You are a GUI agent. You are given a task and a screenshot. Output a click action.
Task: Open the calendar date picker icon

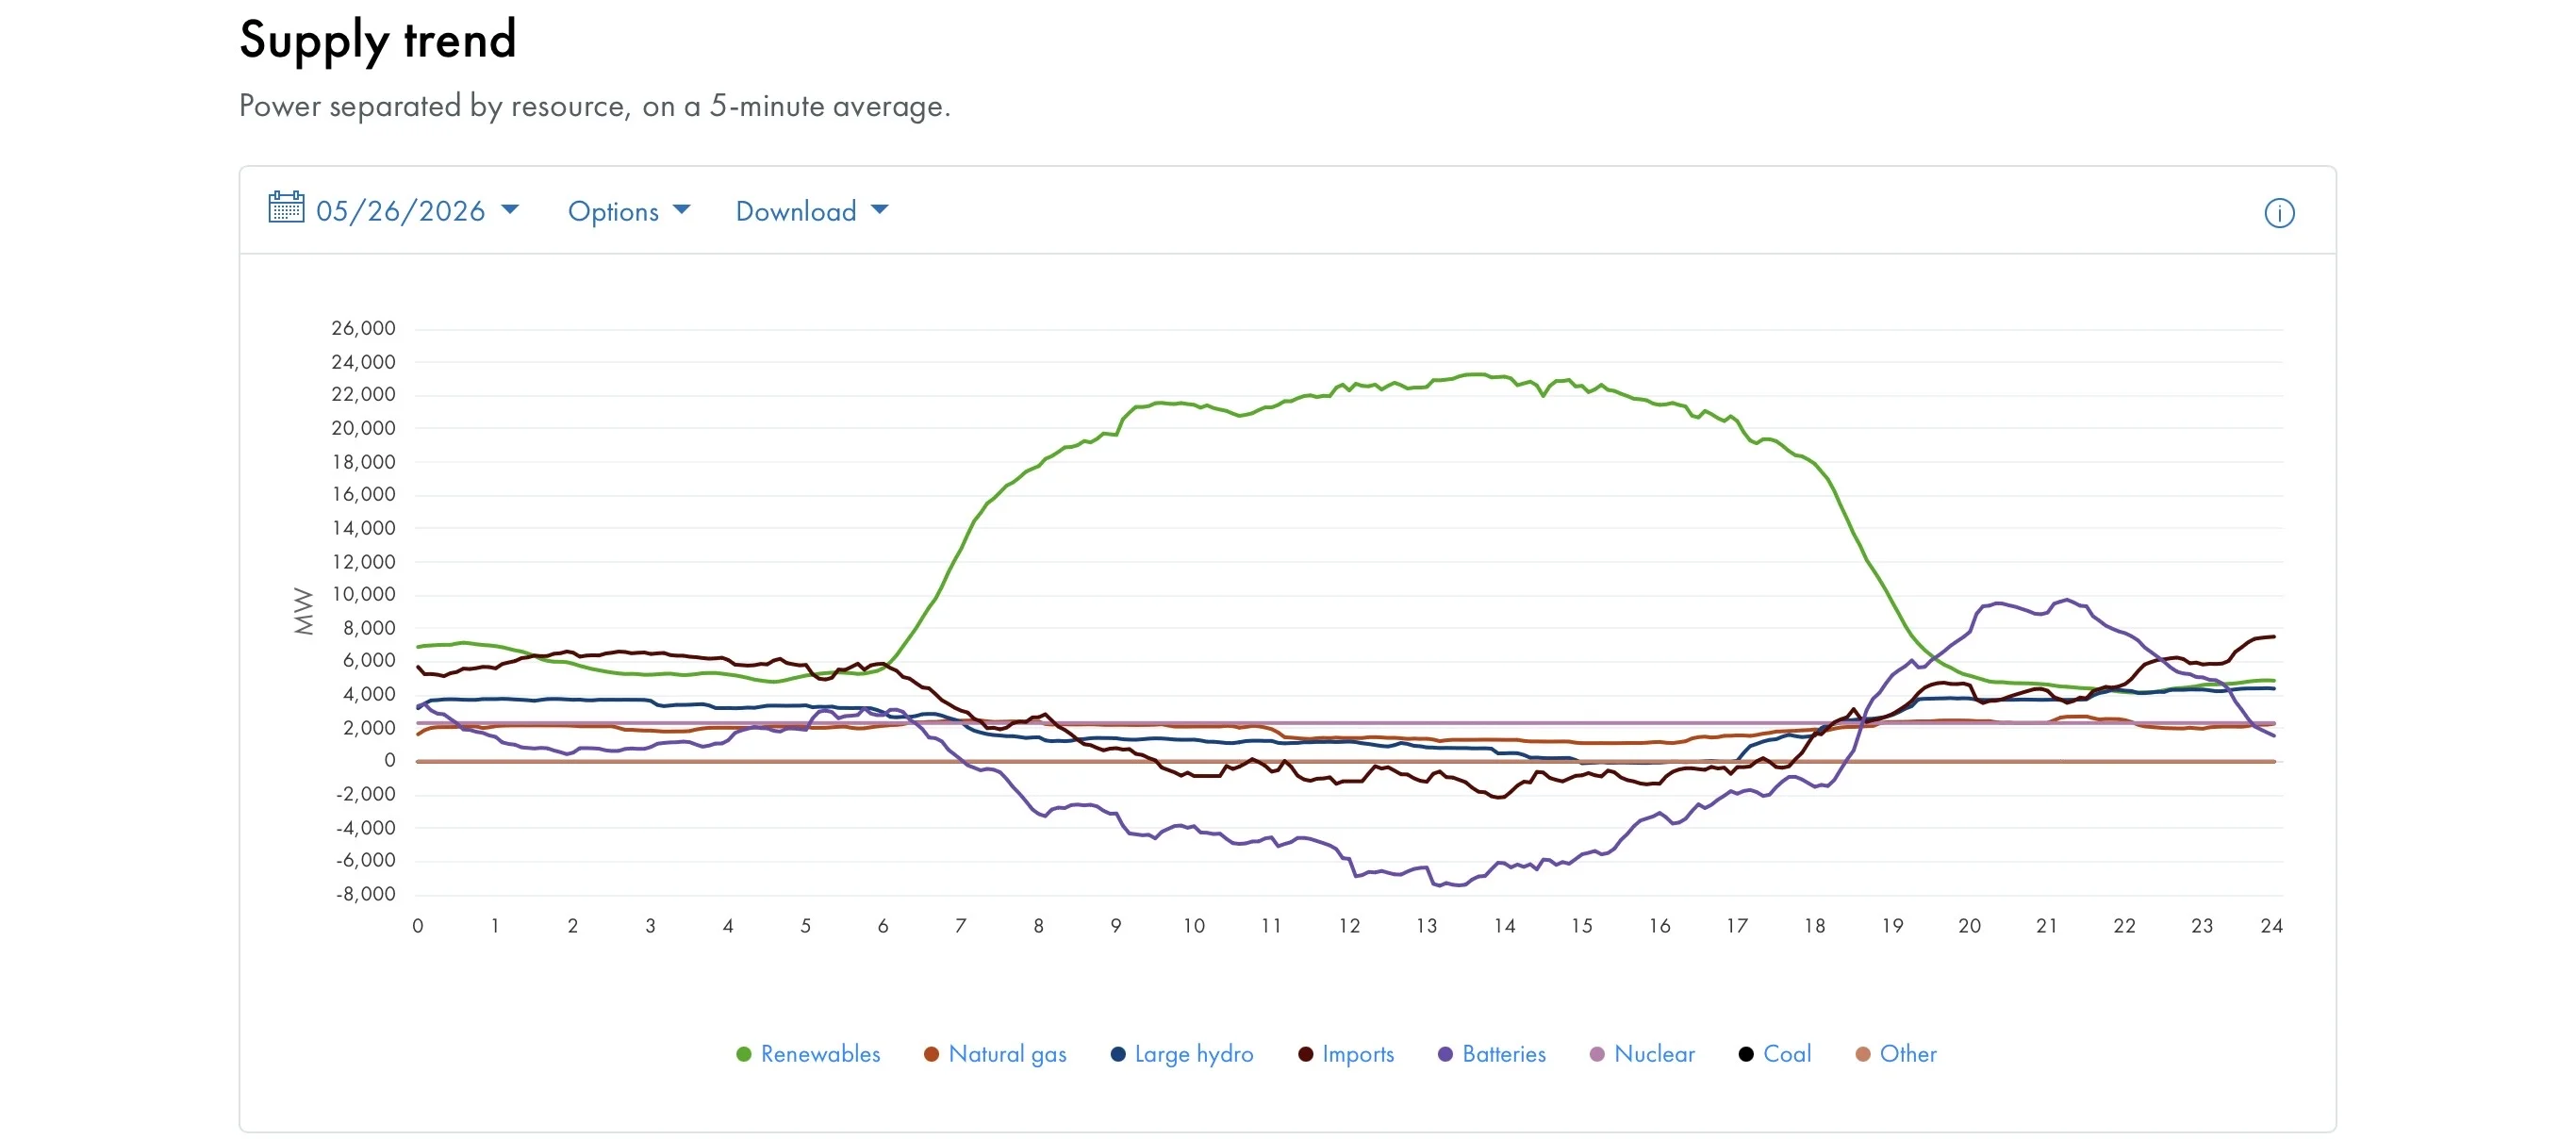click(x=286, y=208)
